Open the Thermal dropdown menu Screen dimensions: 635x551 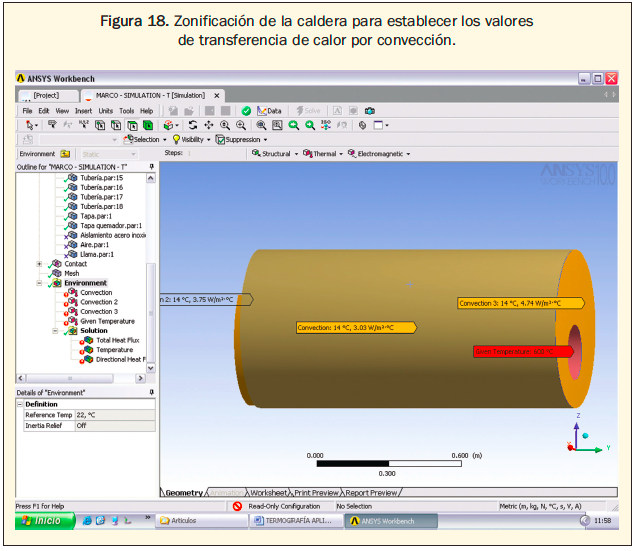coord(324,154)
